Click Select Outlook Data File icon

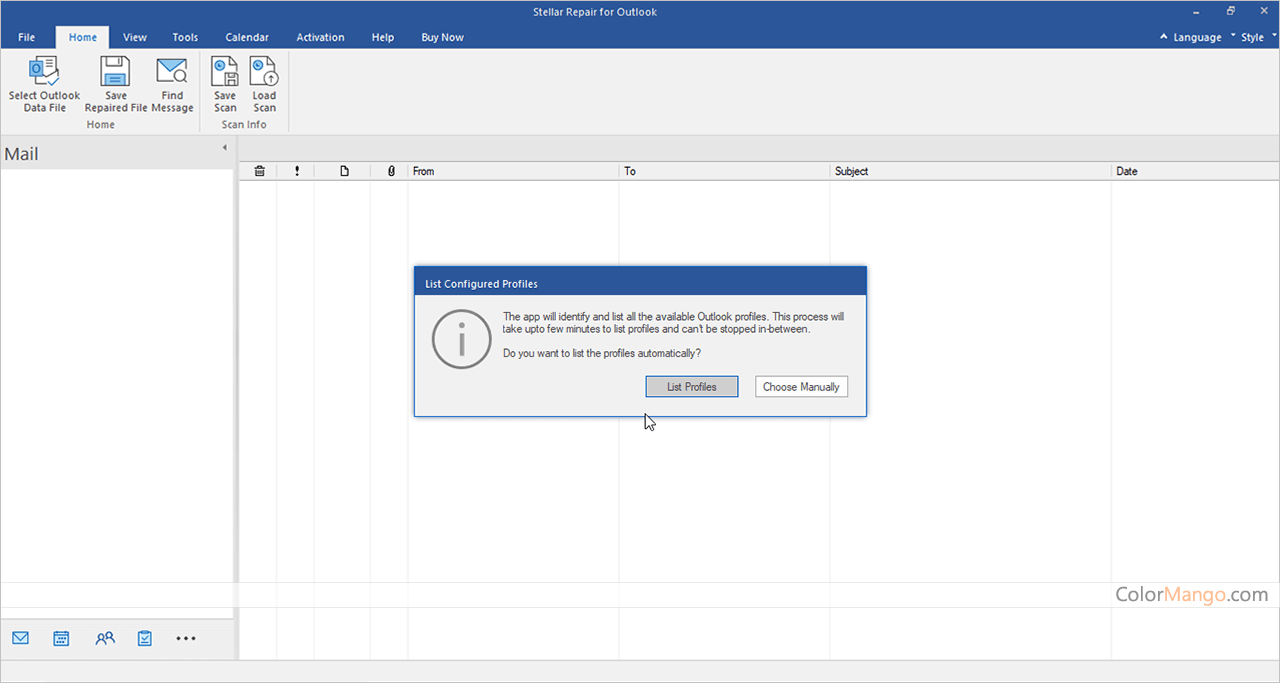(44, 72)
